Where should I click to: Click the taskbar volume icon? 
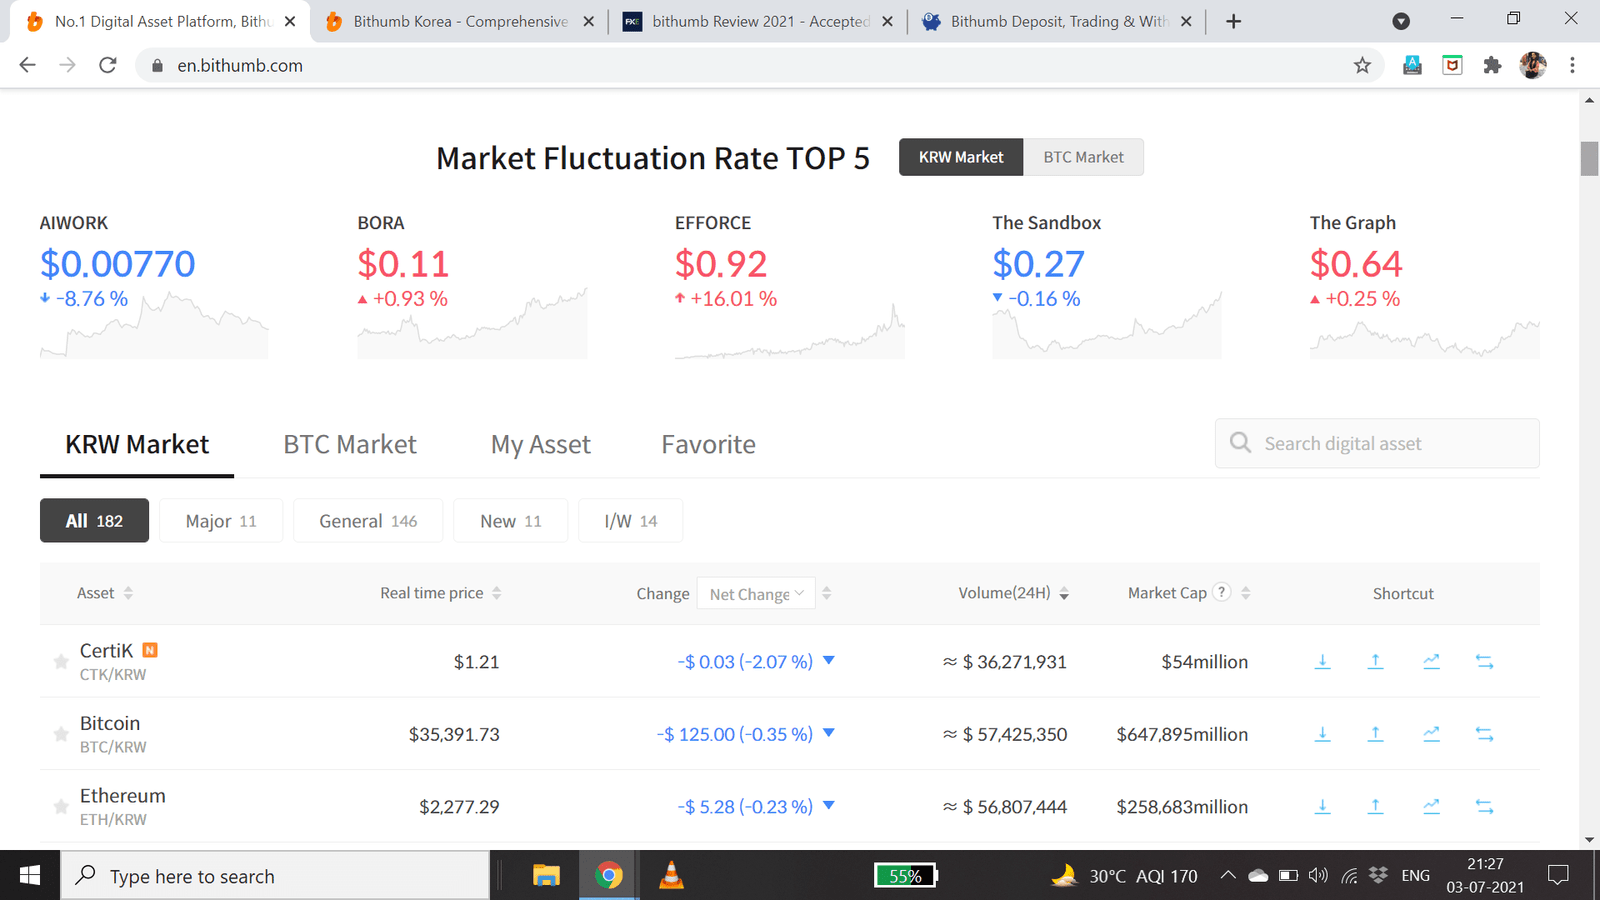point(1318,876)
